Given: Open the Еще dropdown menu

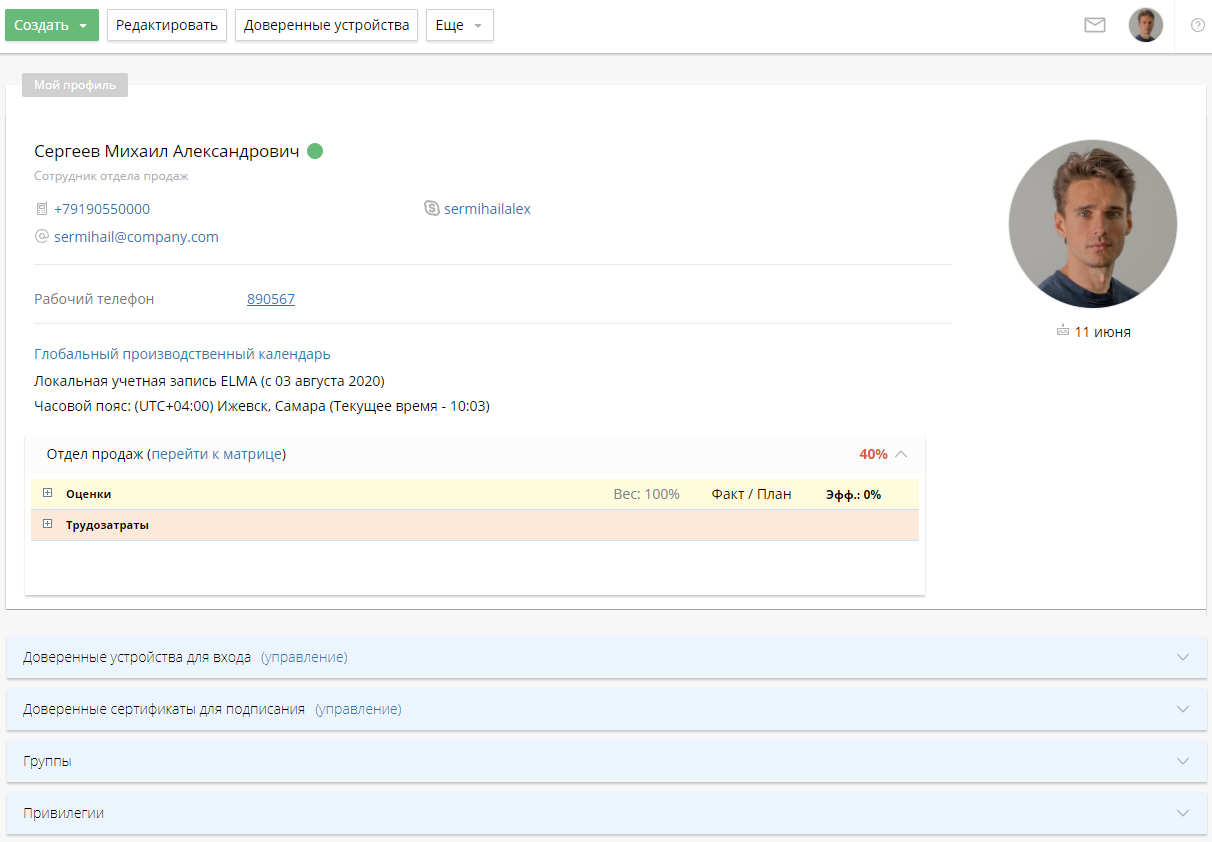Looking at the screenshot, I should [x=459, y=25].
